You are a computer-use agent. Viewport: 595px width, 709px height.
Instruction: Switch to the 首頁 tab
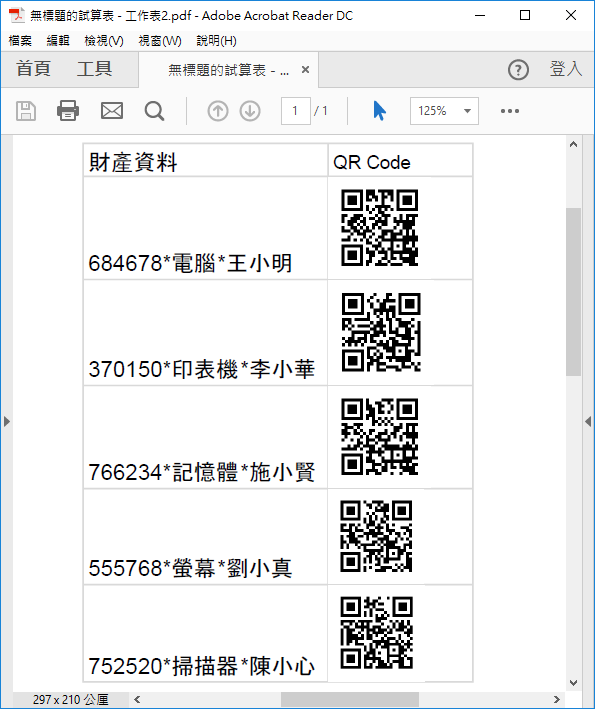(x=33, y=69)
